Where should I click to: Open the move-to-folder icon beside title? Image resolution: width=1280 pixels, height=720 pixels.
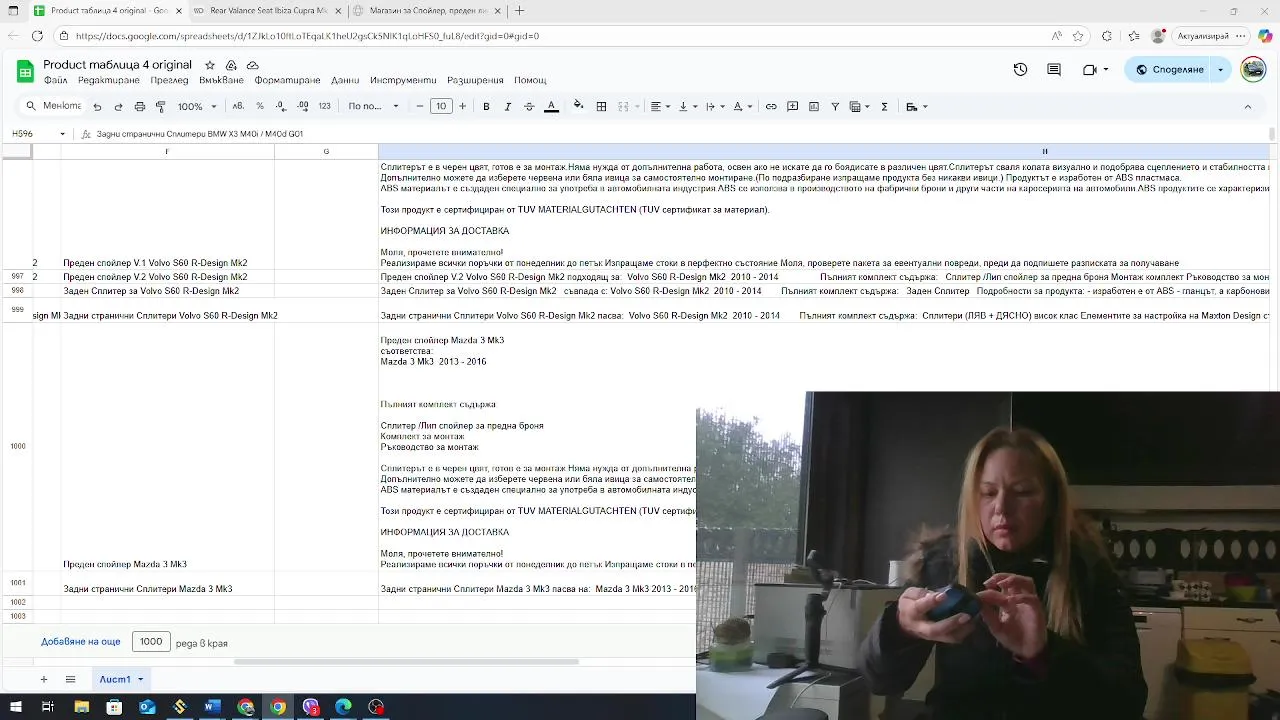[x=231, y=65]
